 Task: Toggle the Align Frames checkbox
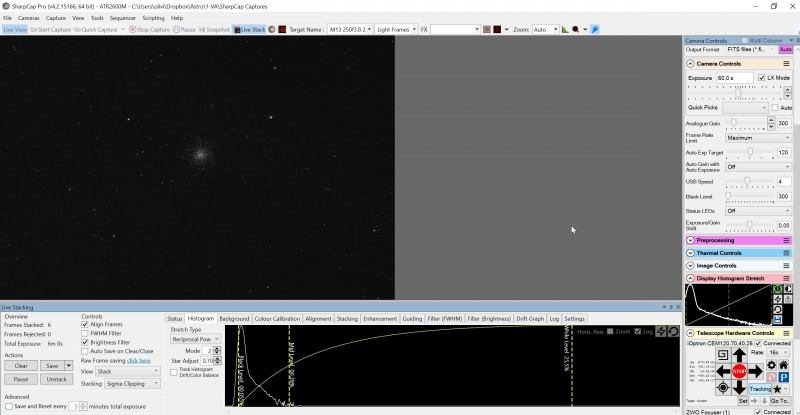coord(85,324)
